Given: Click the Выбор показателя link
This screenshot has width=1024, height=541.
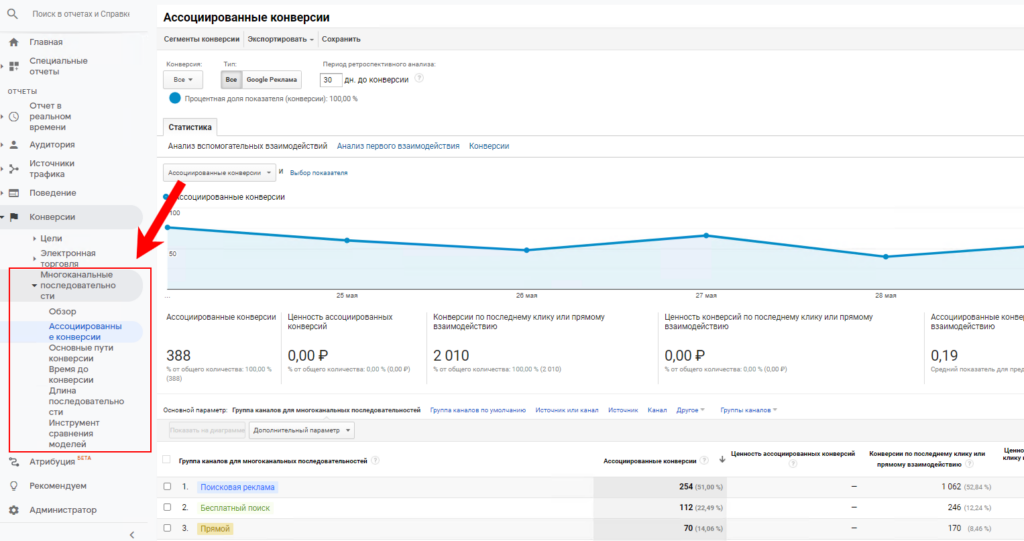Looking at the screenshot, I should pyautogui.click(x=318, y=172).
